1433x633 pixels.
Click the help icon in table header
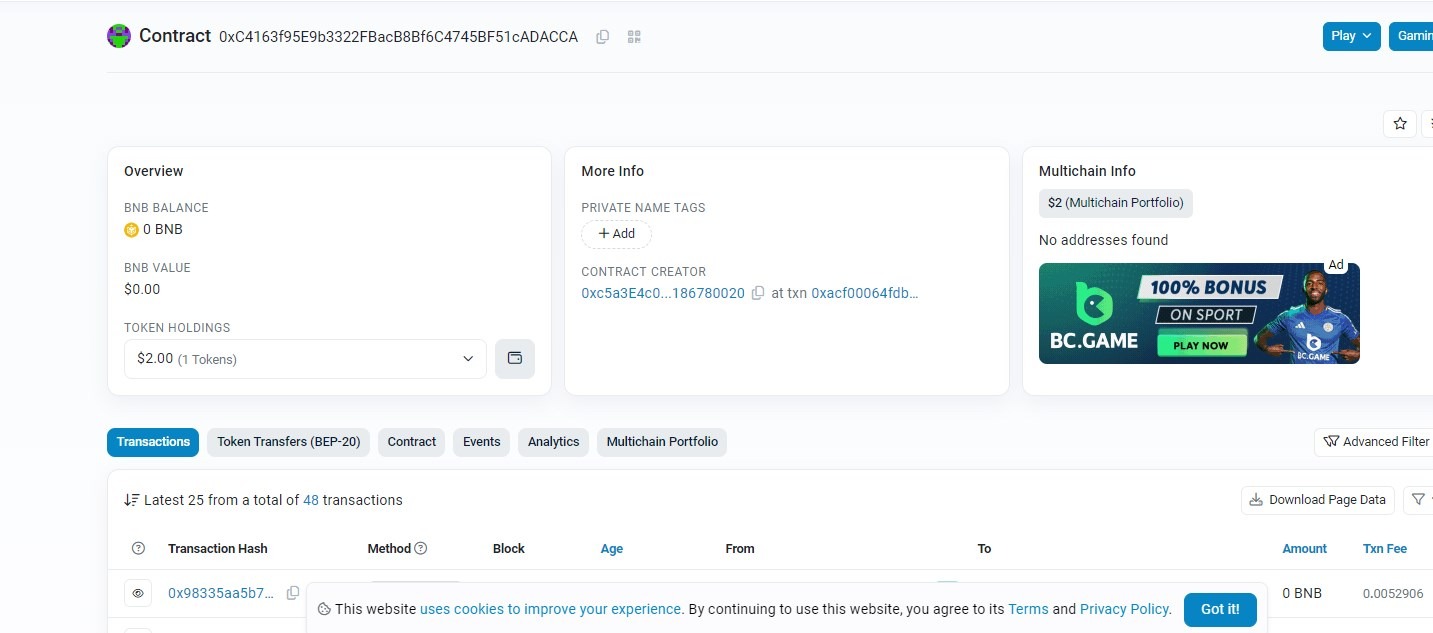pos(138,548)
